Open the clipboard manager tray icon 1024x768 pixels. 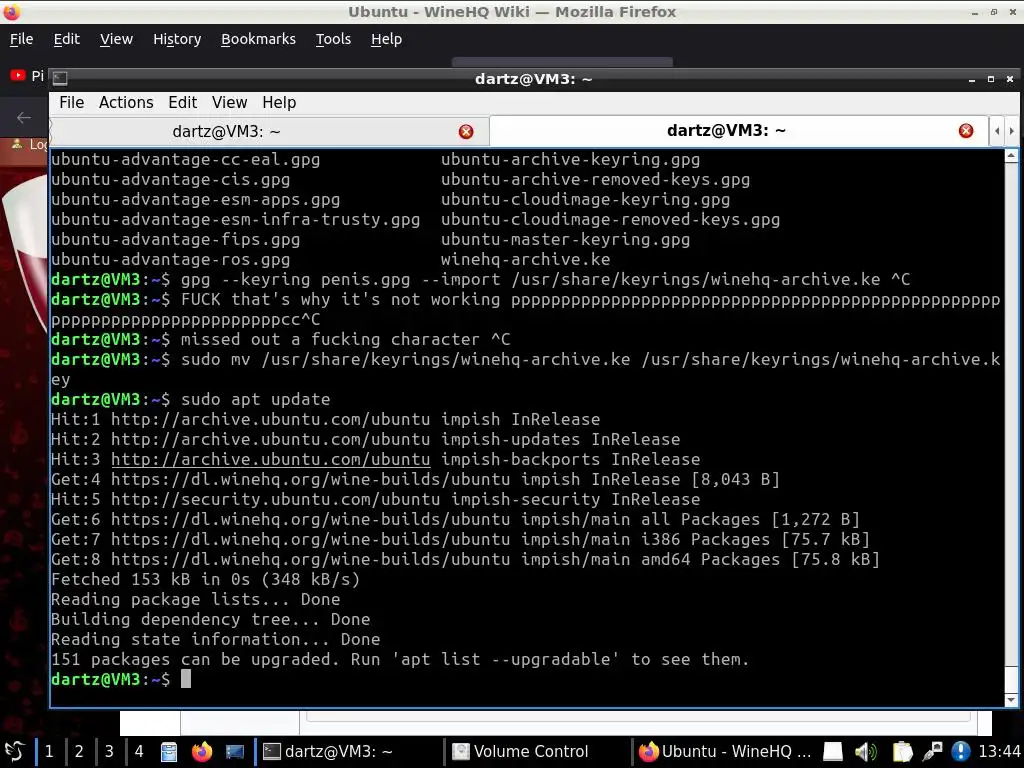pyautogui.click(x=902, y=752)
